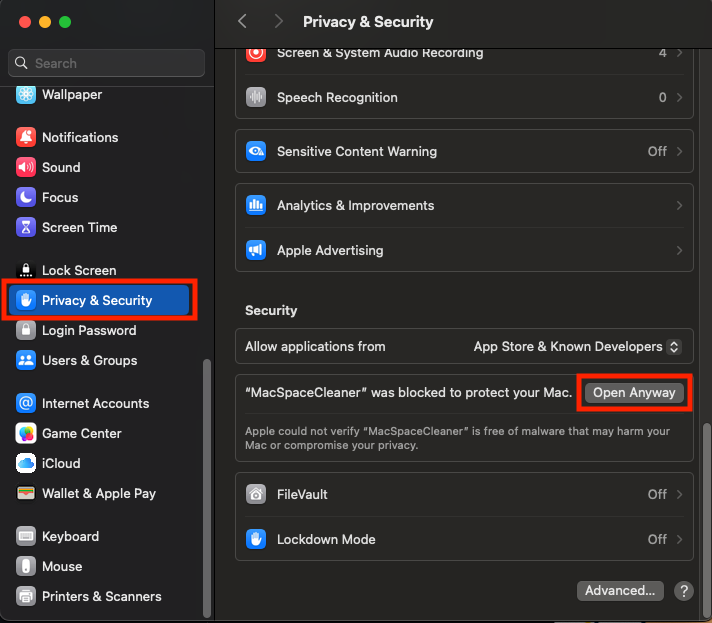Click the Privacy & Security hand icon in sidebar
Image resolution: width=712 pixels, height=623 pixels.
[26, 300]
